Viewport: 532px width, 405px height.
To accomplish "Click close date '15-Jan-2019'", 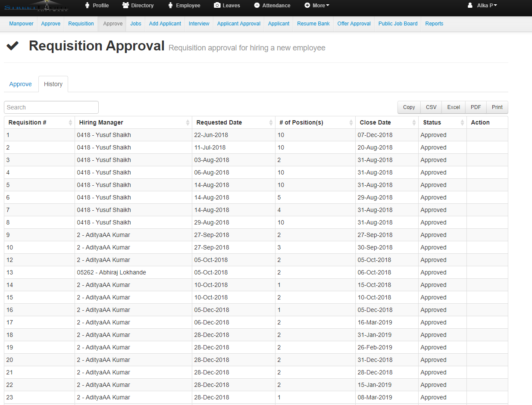I will 374,385.
